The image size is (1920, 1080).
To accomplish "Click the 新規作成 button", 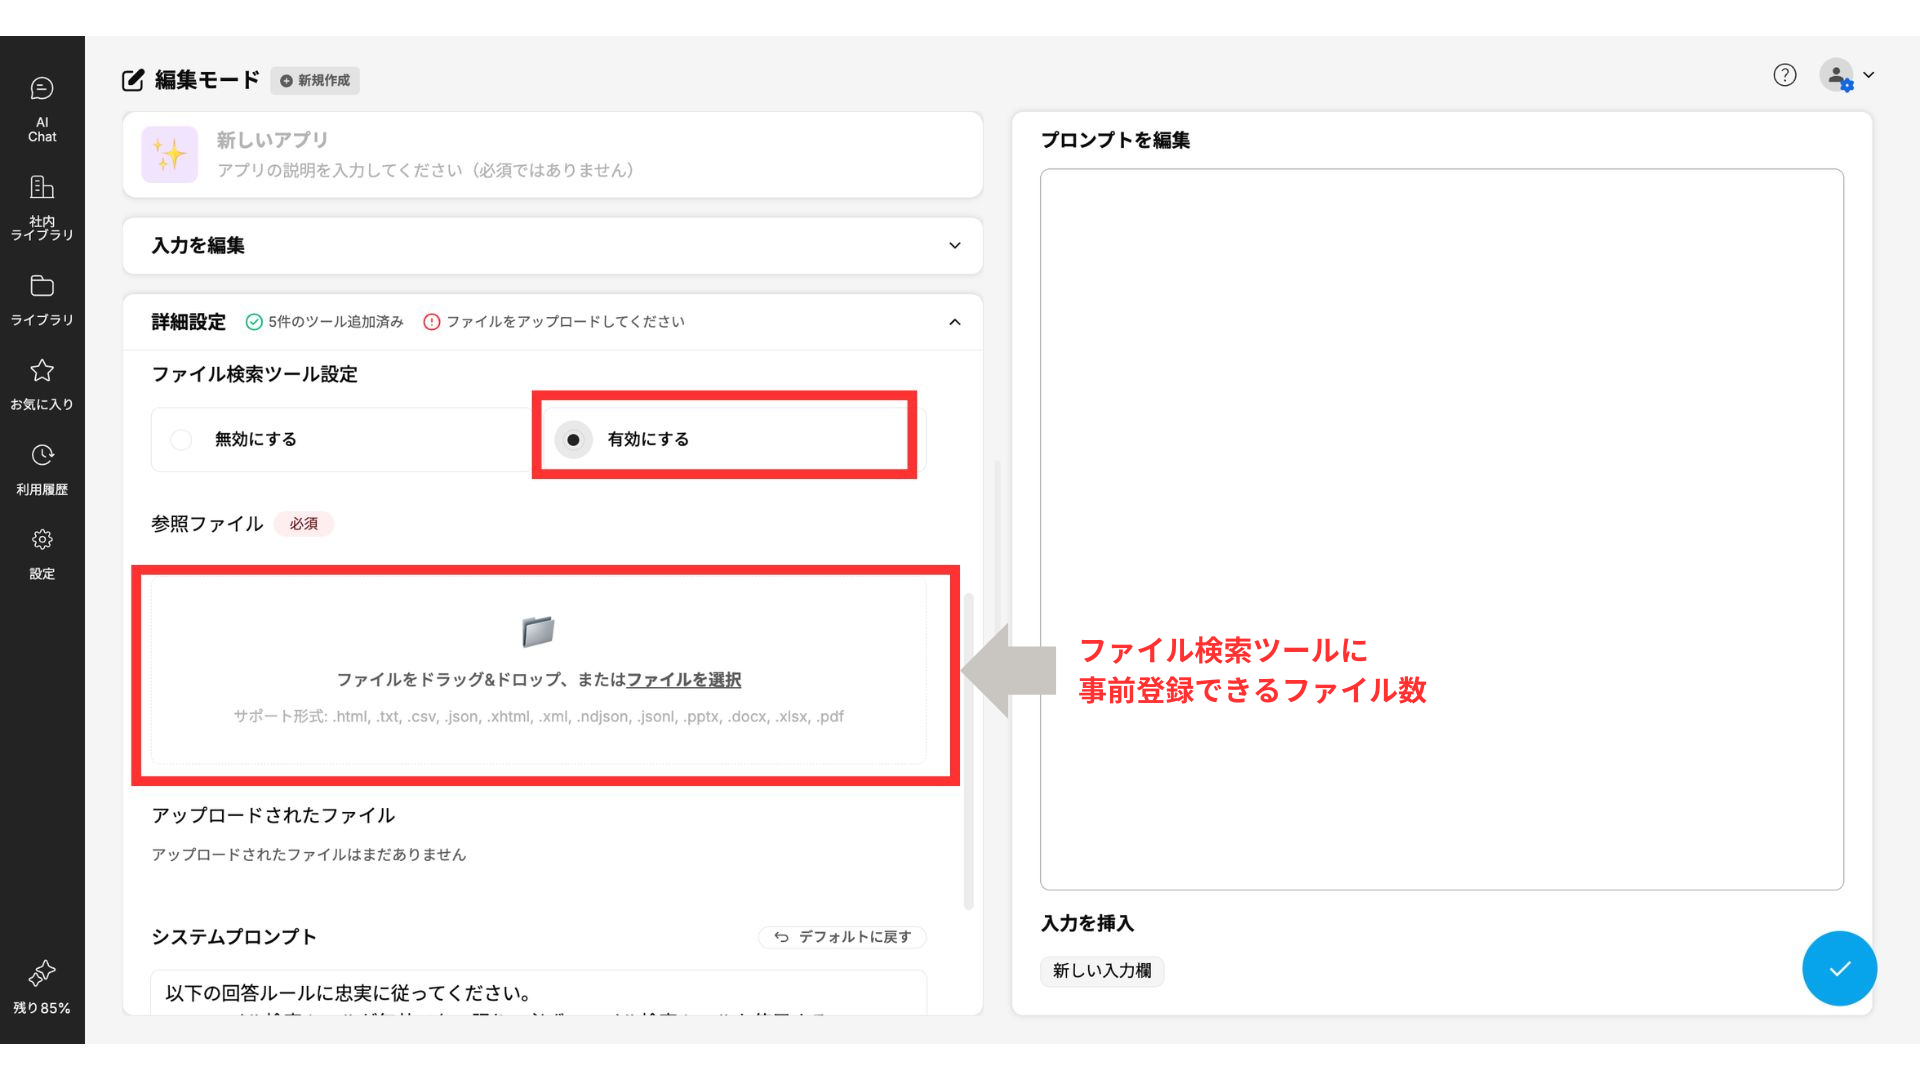I will pos(315,81).
